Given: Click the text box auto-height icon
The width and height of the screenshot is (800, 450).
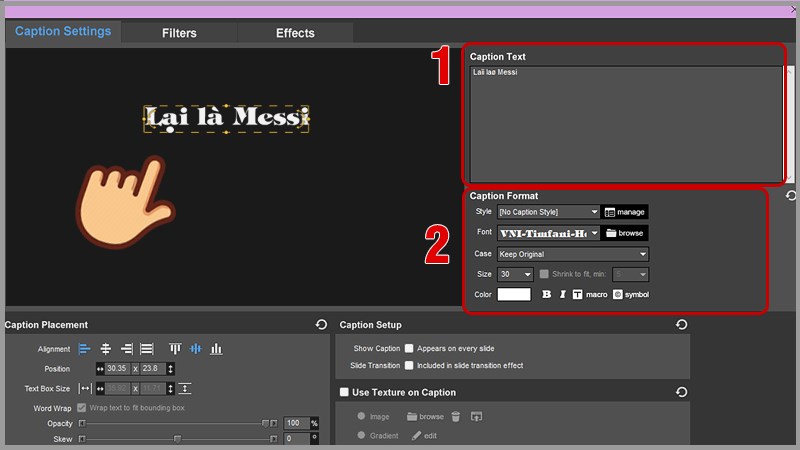Looking at the screenshot, I should [x=185, y=388].
